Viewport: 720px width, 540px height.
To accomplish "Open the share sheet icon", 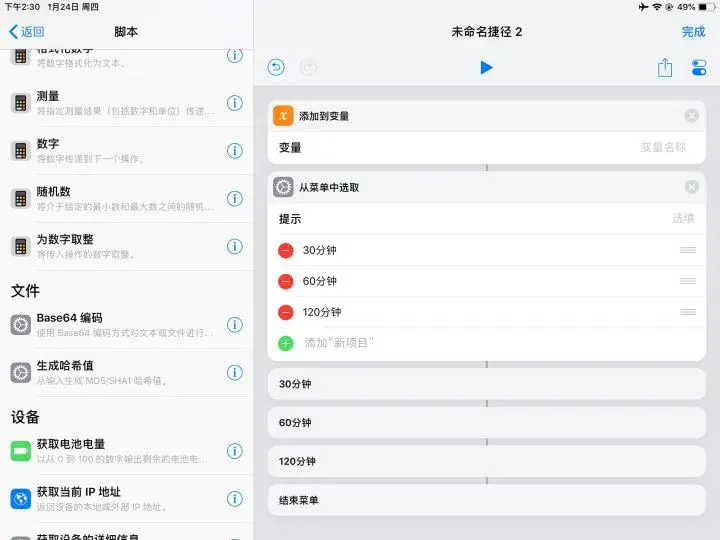I will 664,68.
